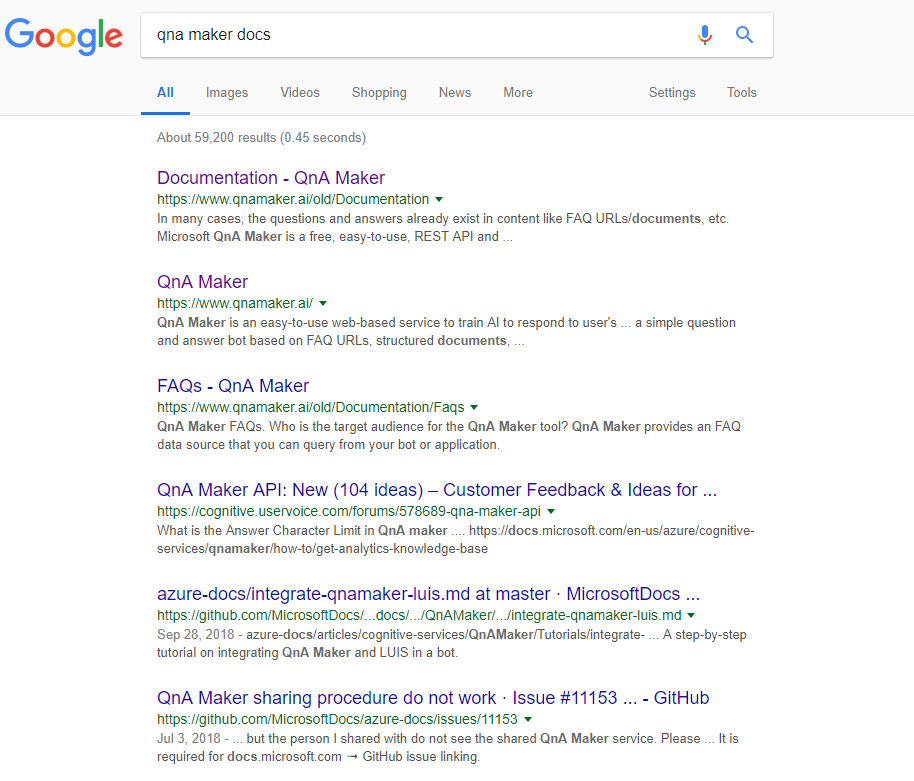Open the Documentation - QnA Maker result
This screenshot has width=914, height=781.
(271, 178)
